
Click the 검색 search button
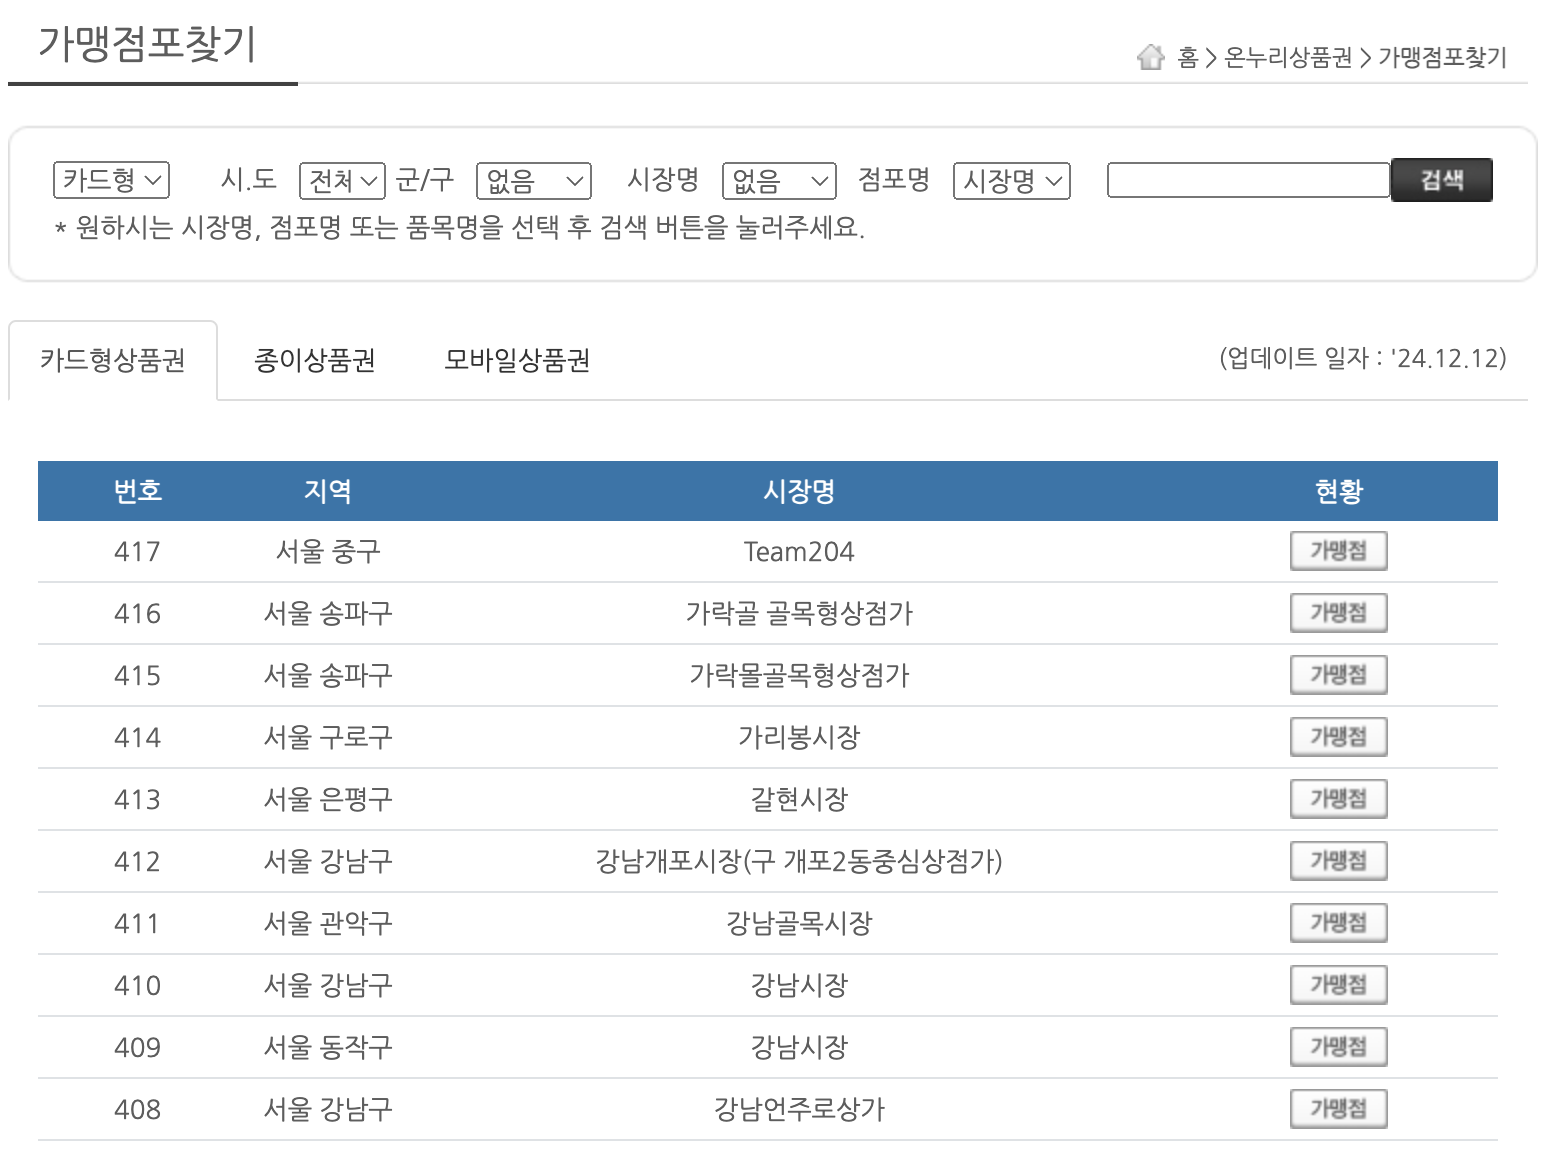[x=1442, y=180]
